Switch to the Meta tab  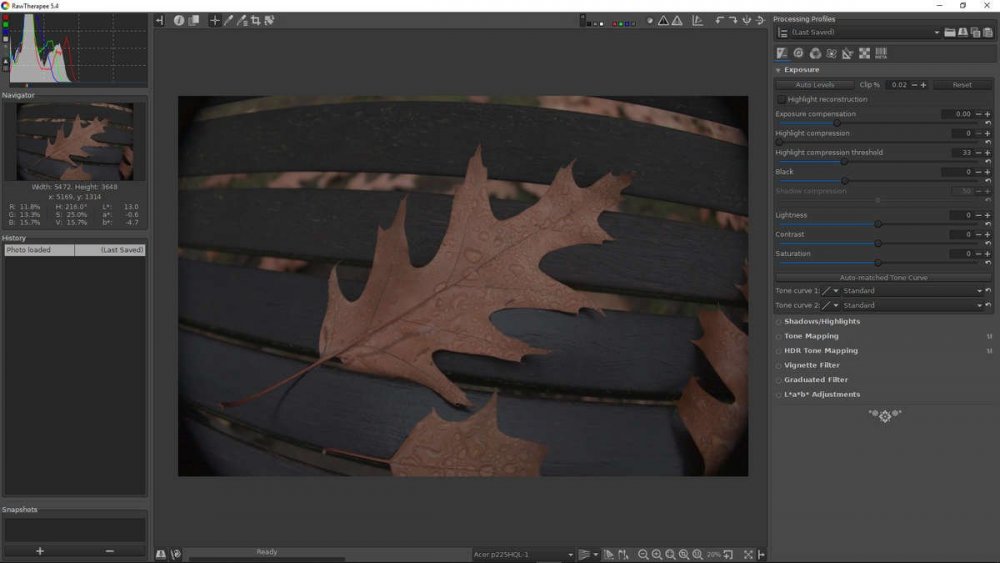click(x=881, y=53)
